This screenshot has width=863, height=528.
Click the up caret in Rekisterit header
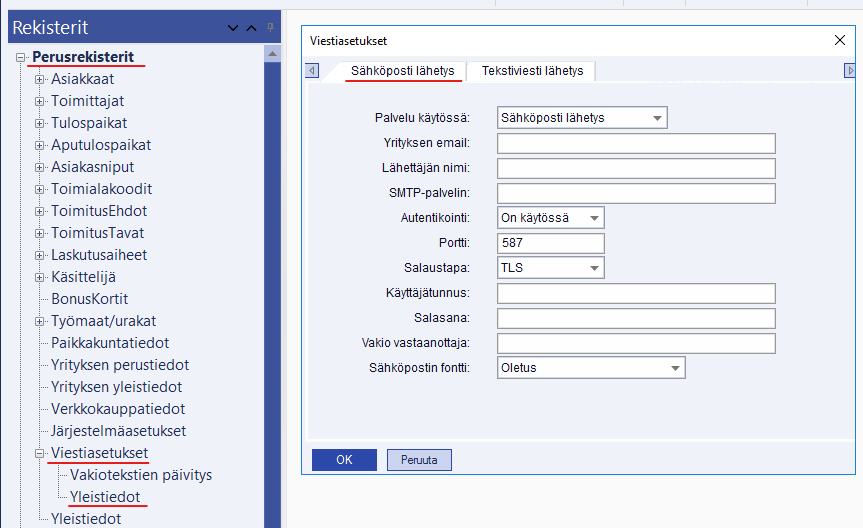click(252, 28)
